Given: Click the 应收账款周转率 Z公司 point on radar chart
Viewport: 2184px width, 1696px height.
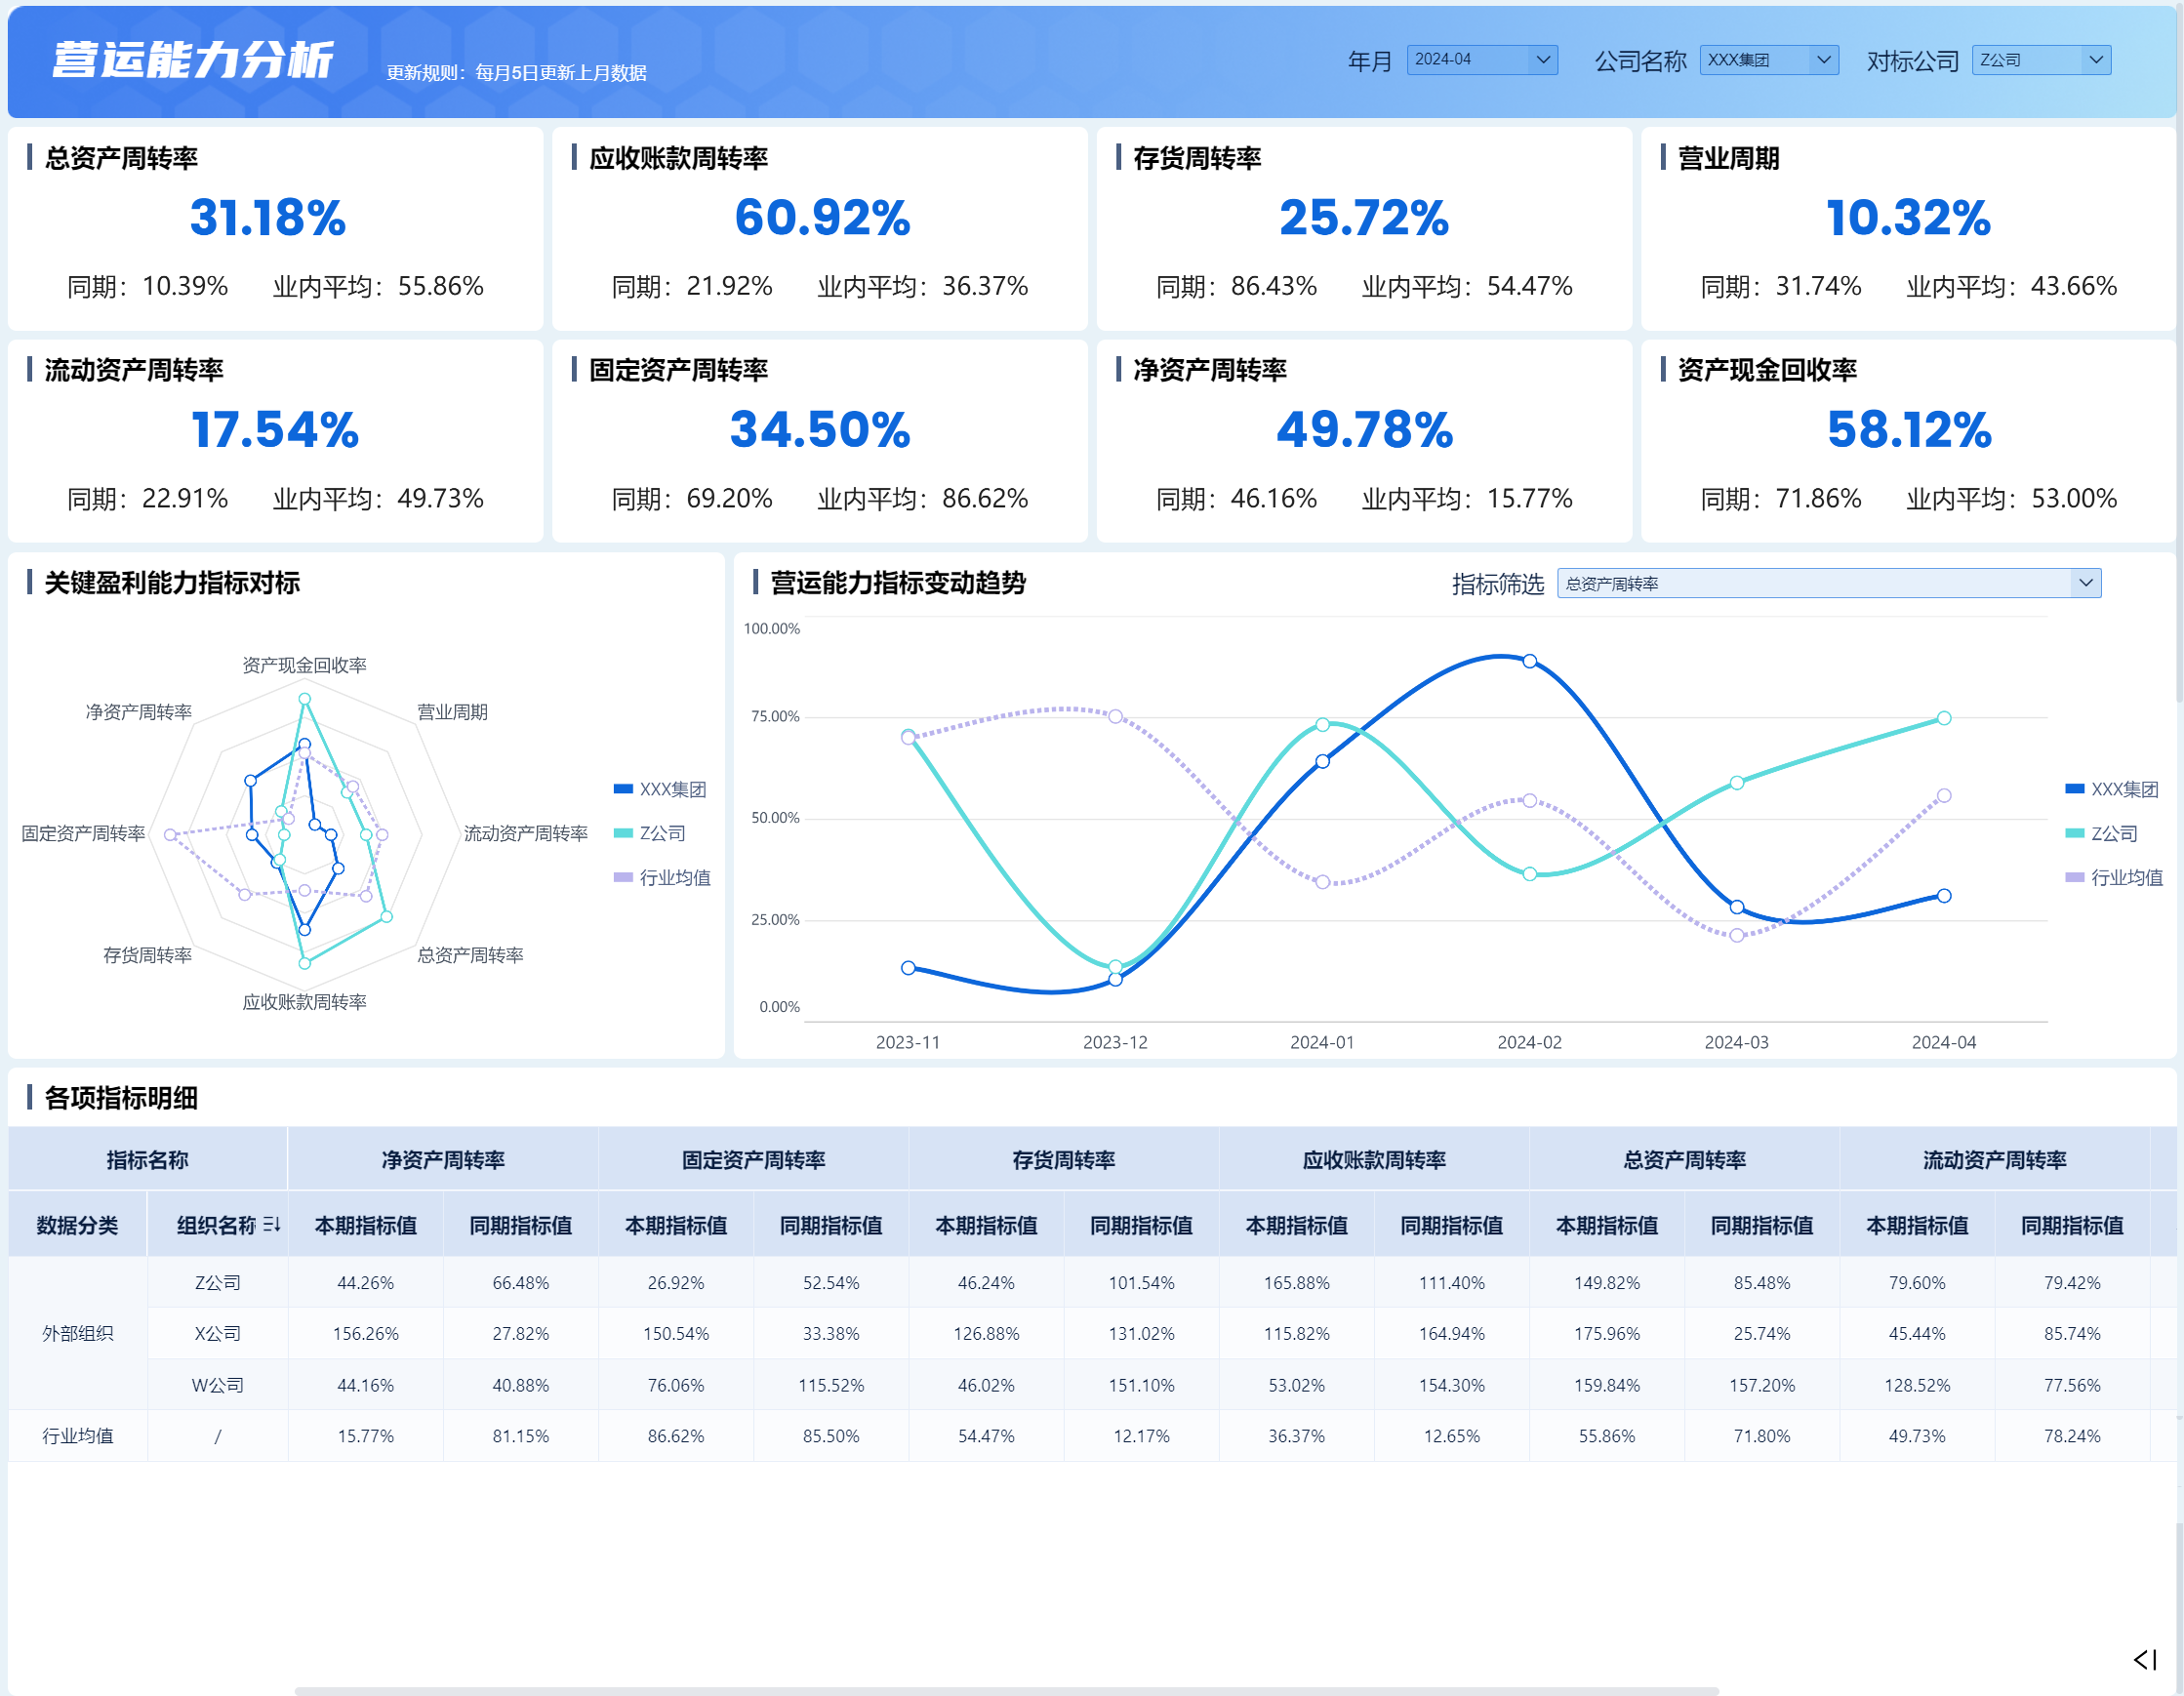Looking at the screenshot, I should pyautogui.click(x=305, y=964).
